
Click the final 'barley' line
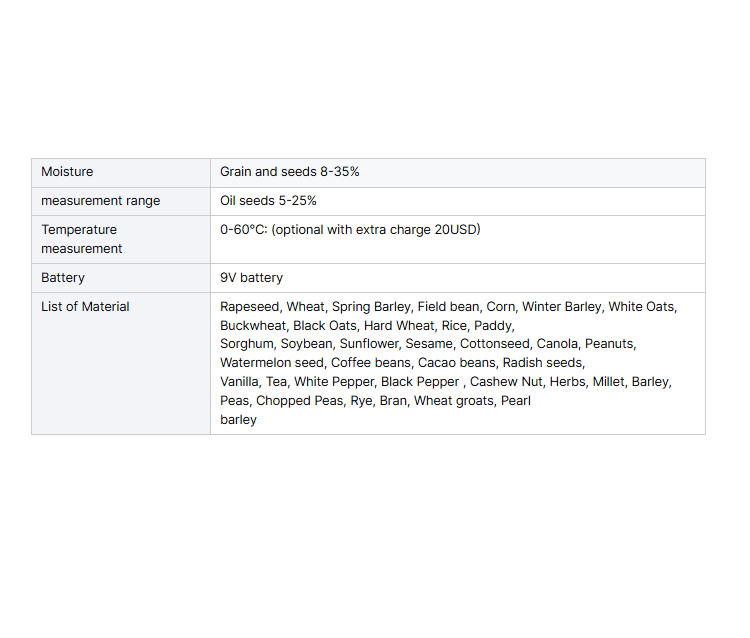tap(238, 420)
